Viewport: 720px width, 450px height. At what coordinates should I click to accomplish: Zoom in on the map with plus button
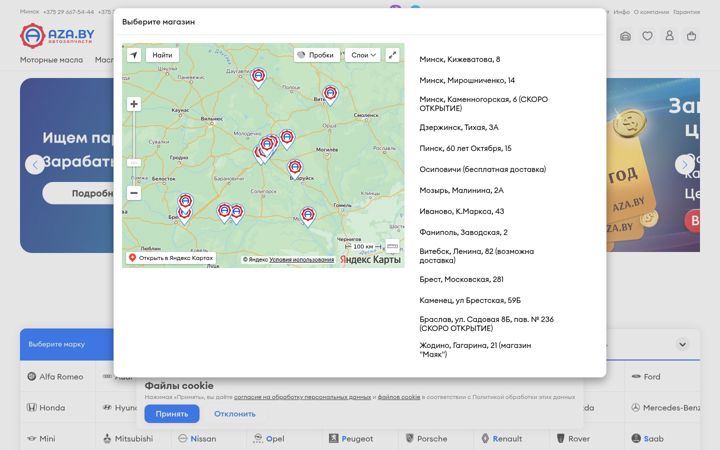click(x=134, y=104)
